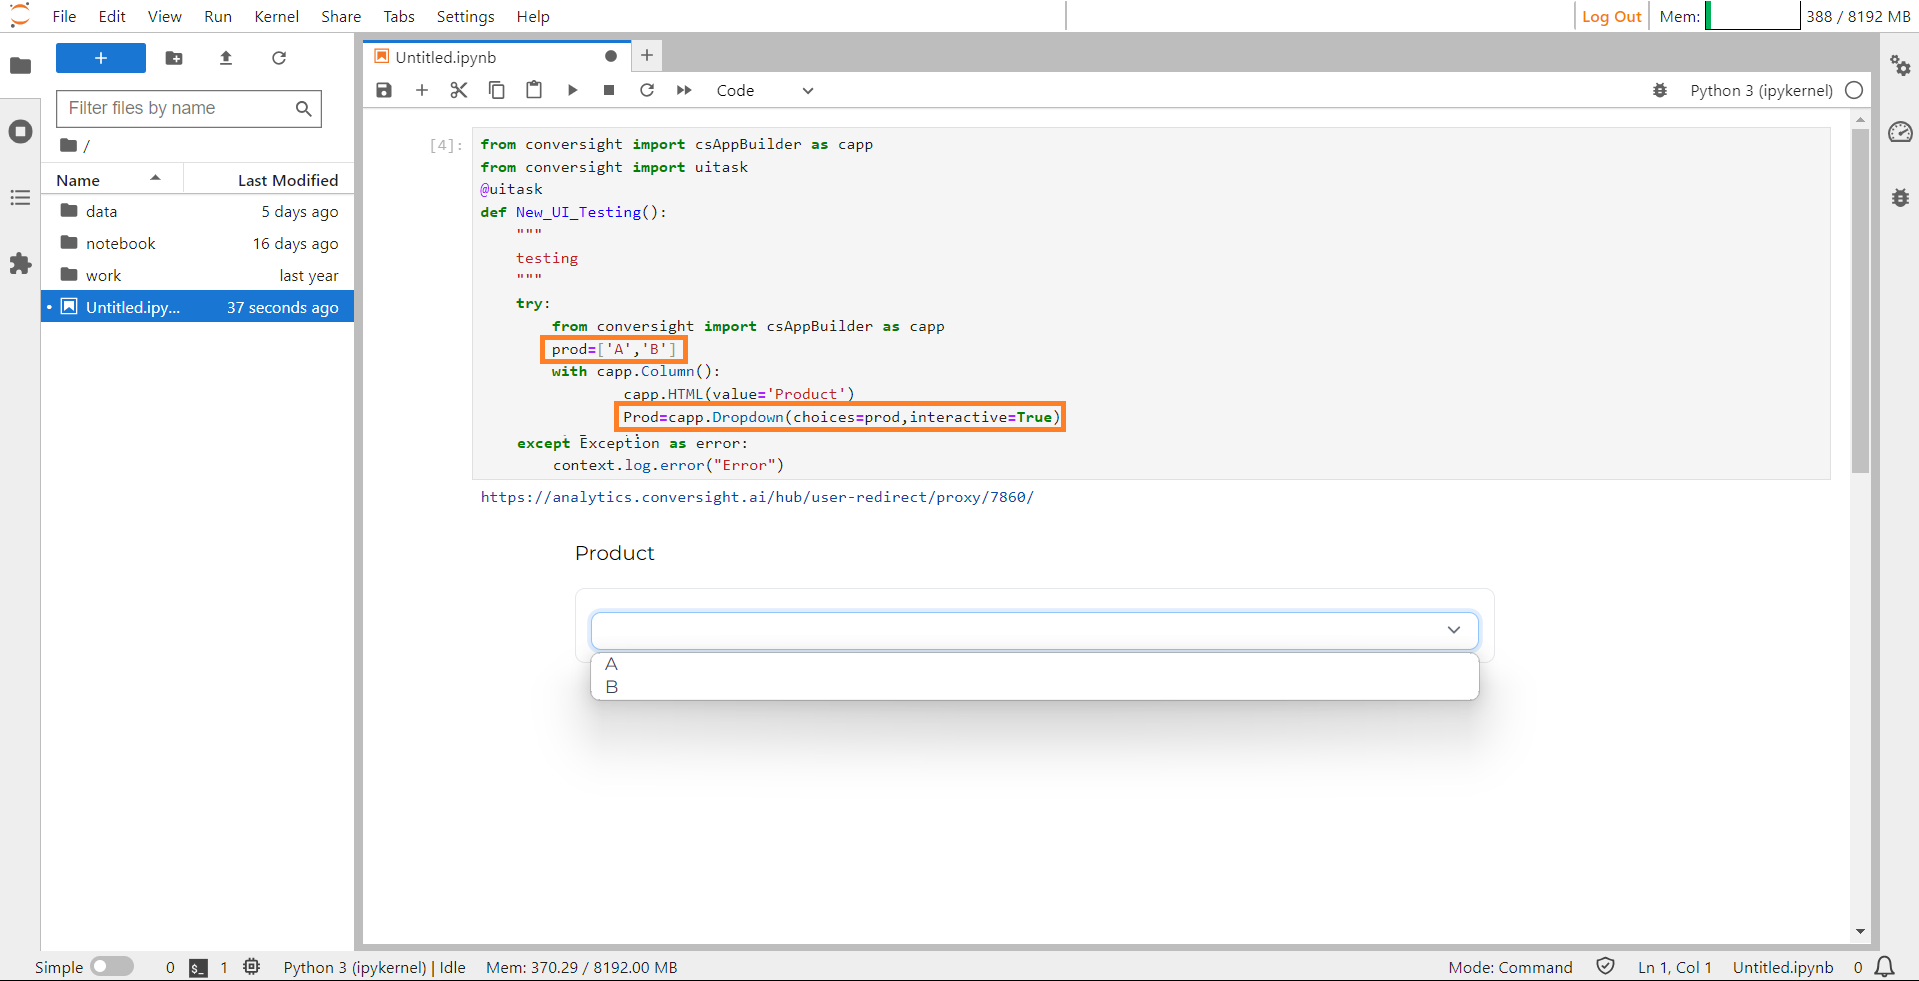
Task: Open the Edit menu
Action: click(112, 16)
